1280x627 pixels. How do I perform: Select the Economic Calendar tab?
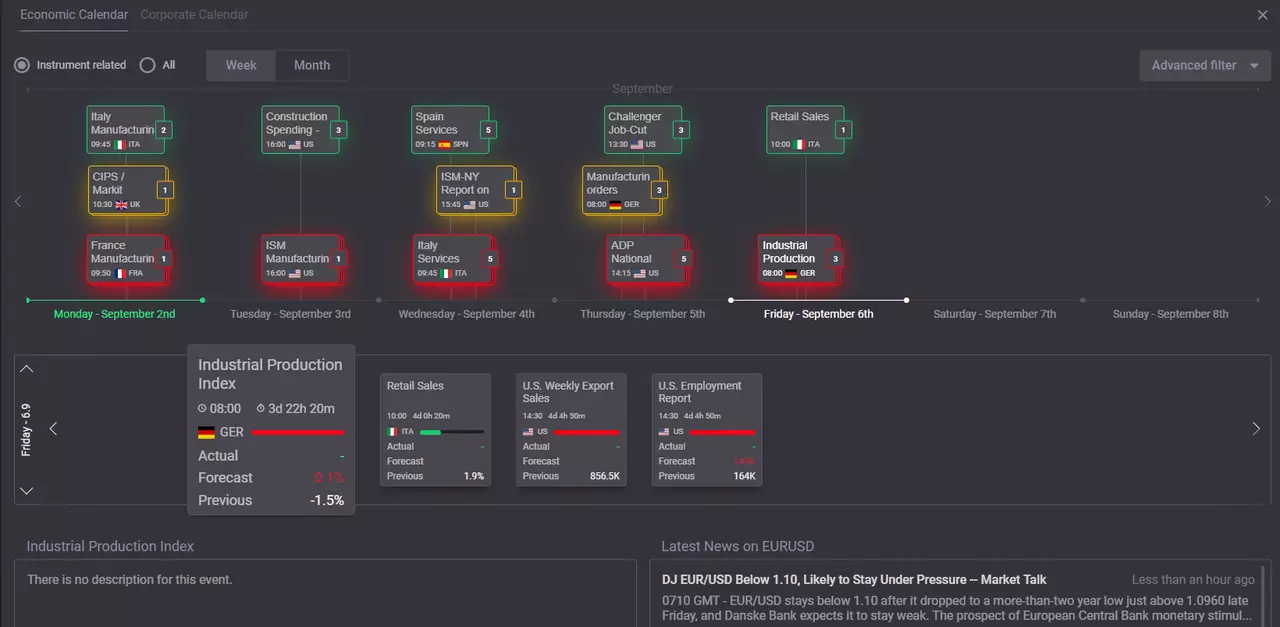[x=74, y=15]
